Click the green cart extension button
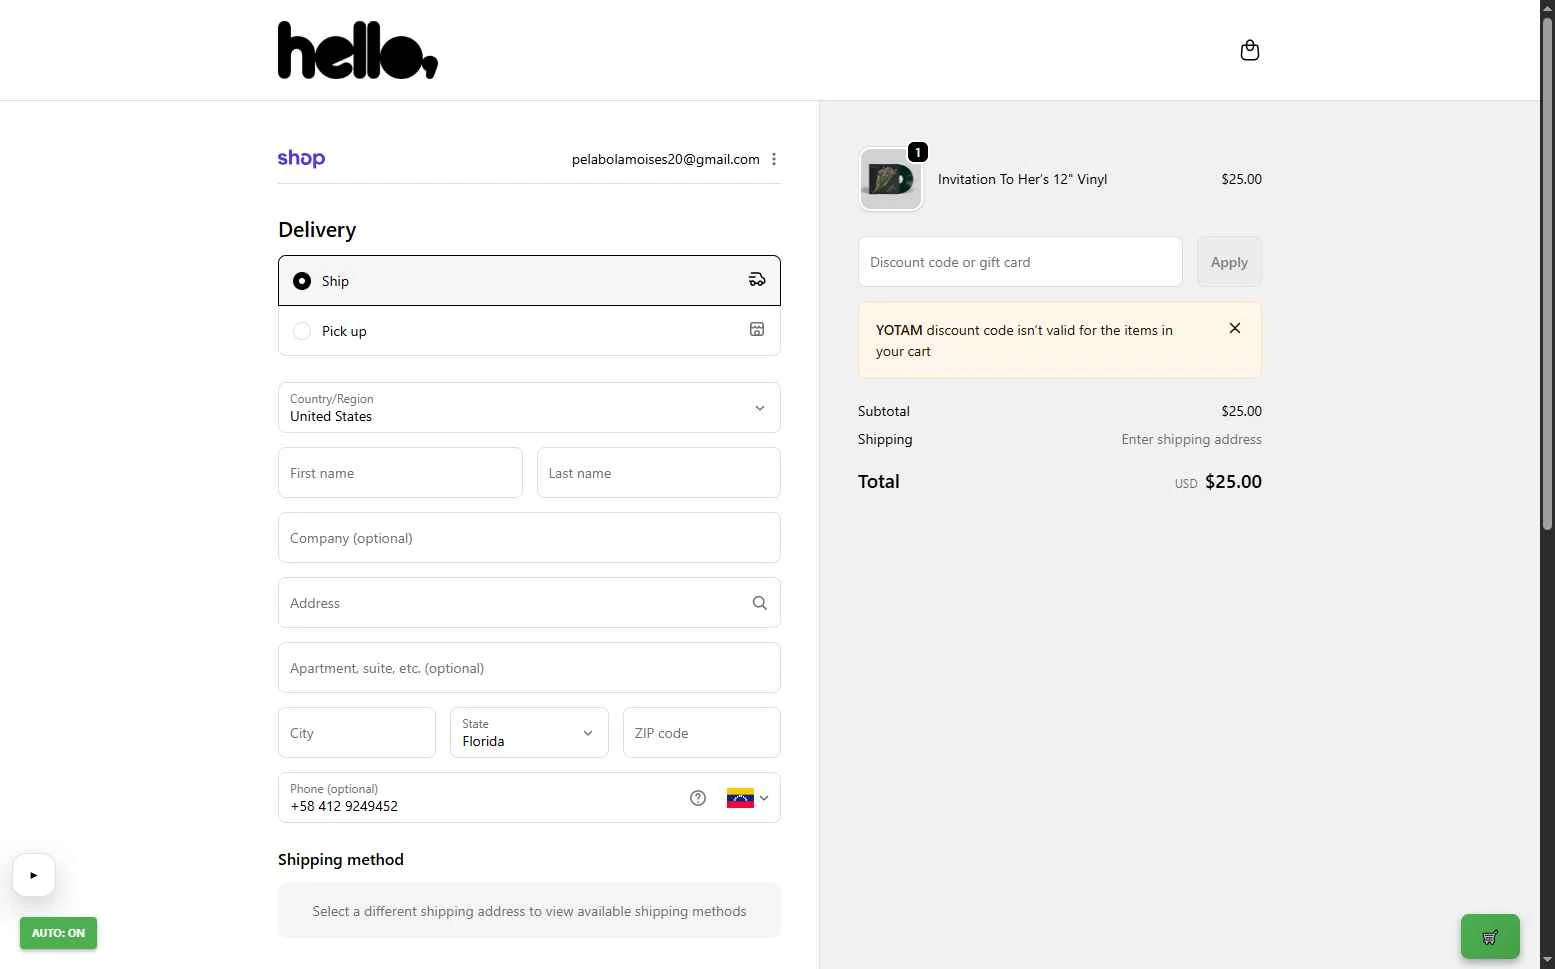The image size is (1555, 969). click(x=1490, y=937)
